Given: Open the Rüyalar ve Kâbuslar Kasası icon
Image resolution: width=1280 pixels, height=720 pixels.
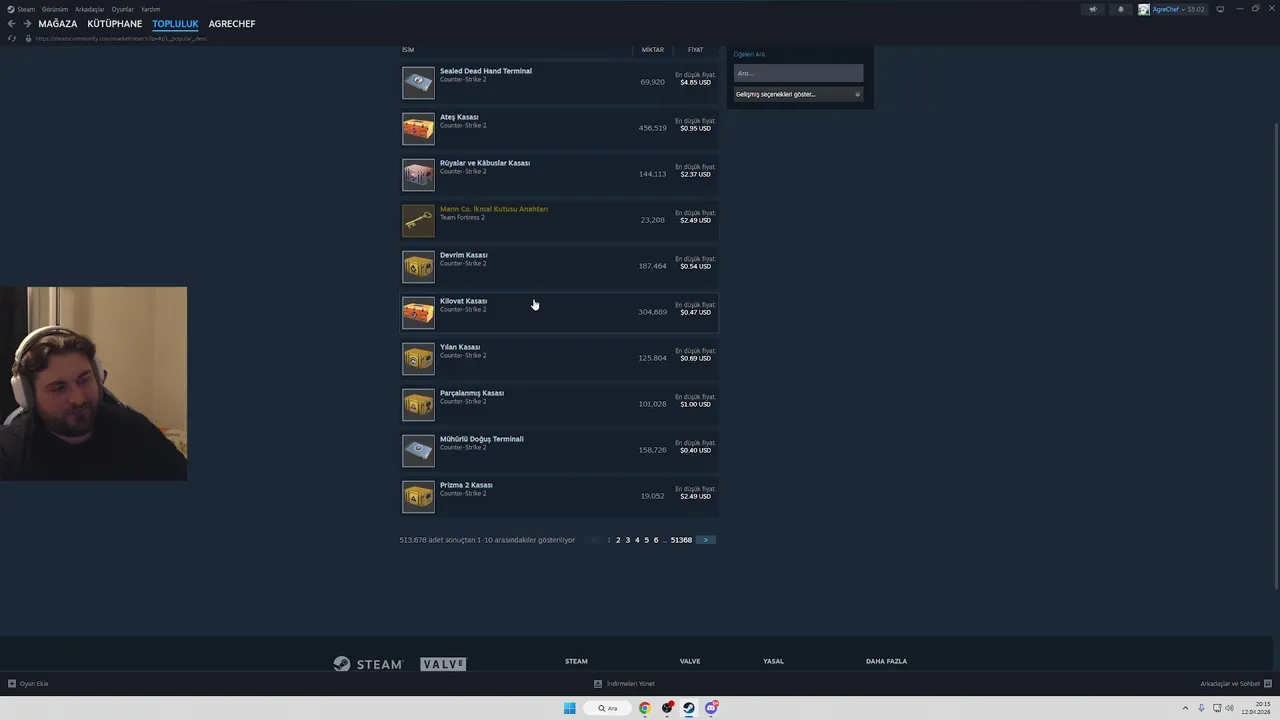Looking at the screenshot, I should pyautogui.click(x=418, y=175).
